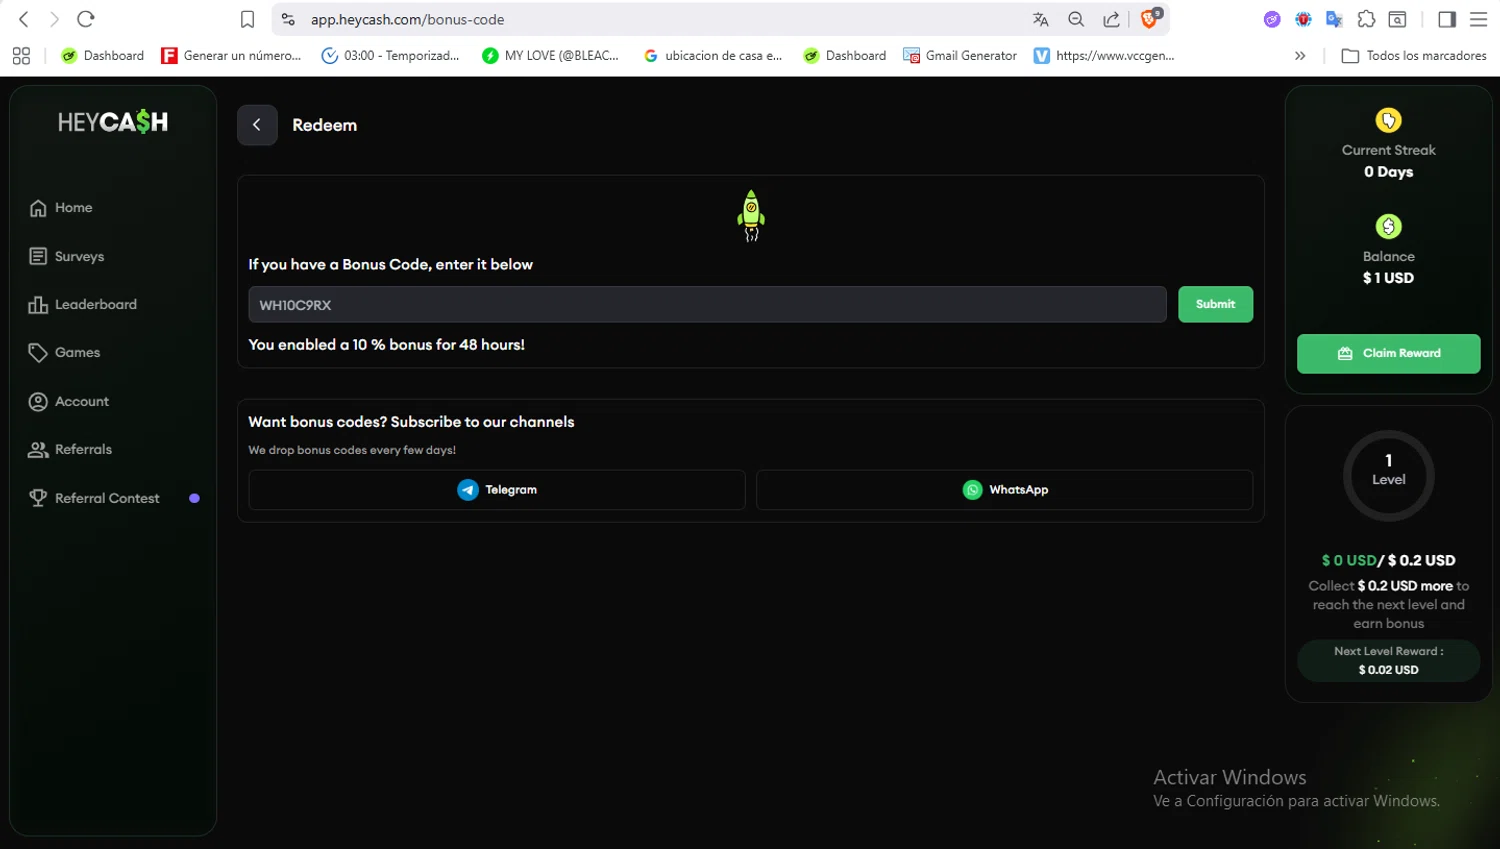Open Referral Contest in the sidebar
The height and width of the screenshot is (849, 1500).
coord(113,498)
